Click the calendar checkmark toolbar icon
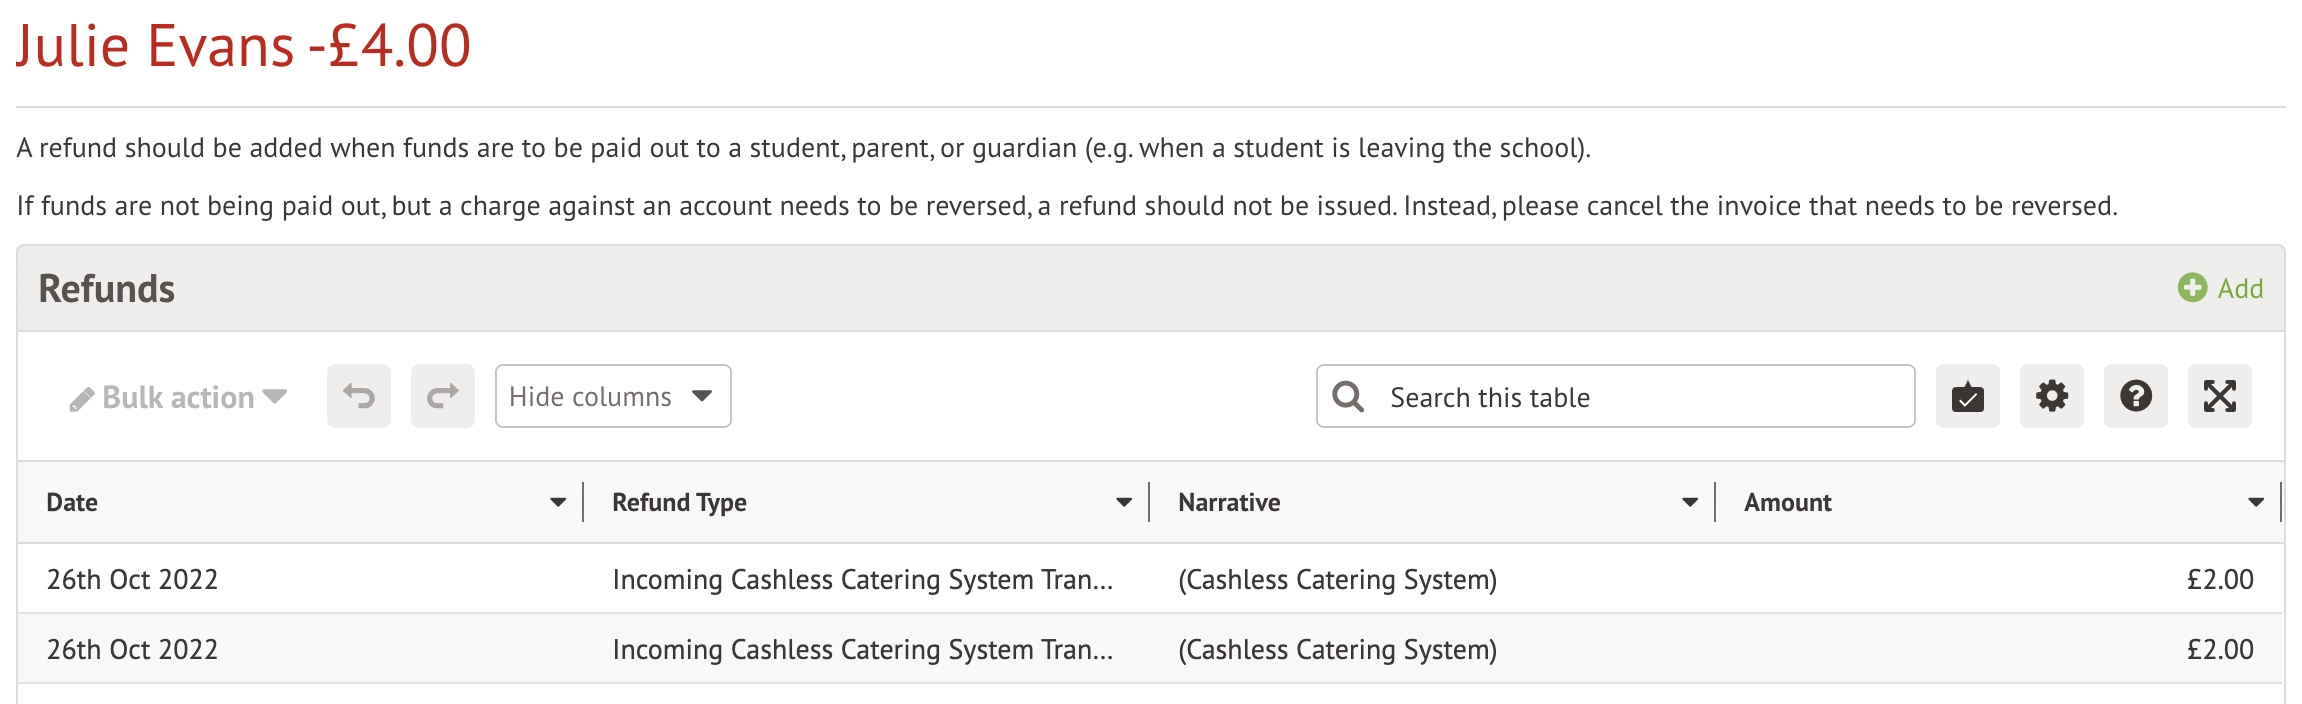This screenshot has width=2302, height=704. (1967, 397)
